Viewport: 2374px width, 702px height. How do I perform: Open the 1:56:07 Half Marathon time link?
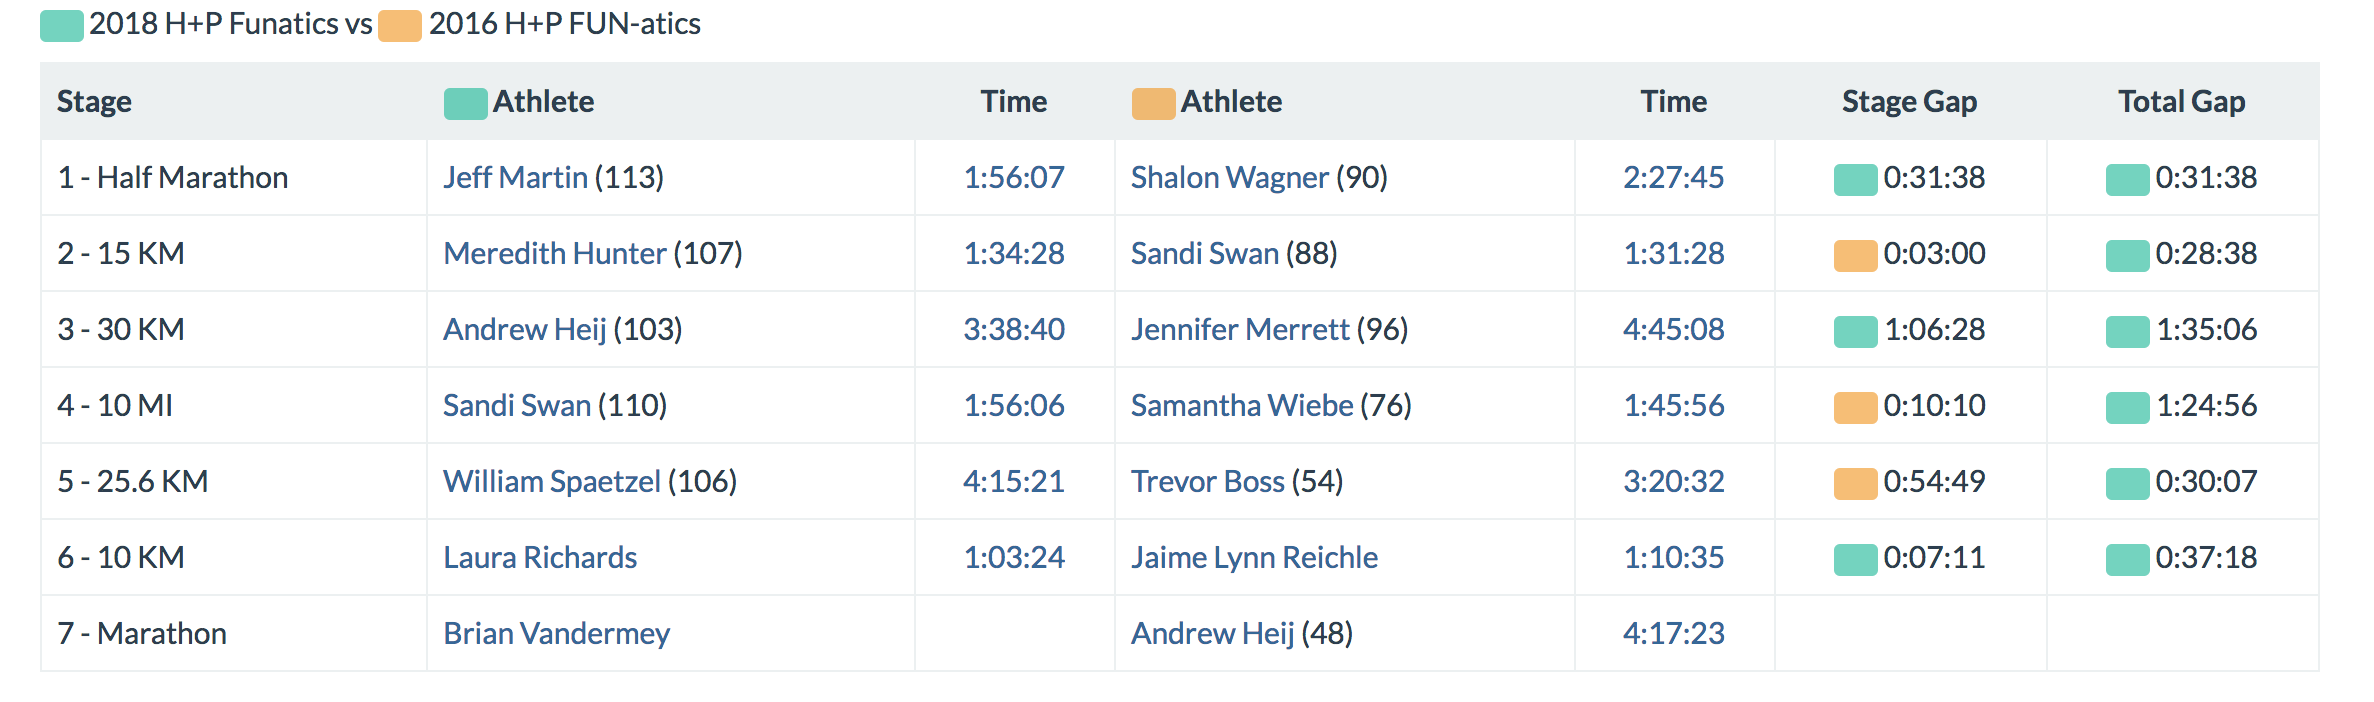1013,178
